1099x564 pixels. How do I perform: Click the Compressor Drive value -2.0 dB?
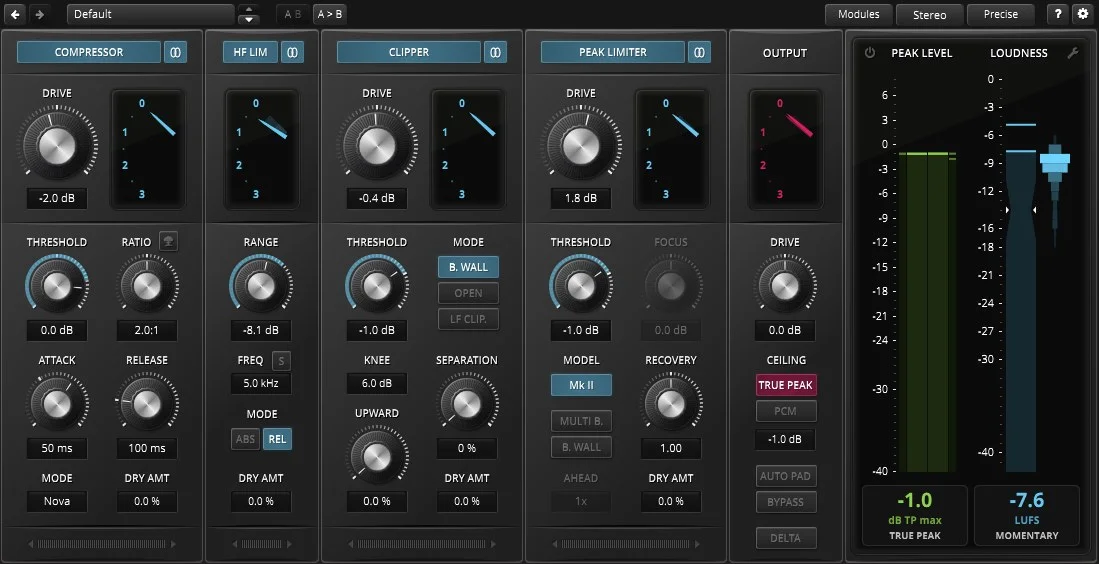(57, 198)
